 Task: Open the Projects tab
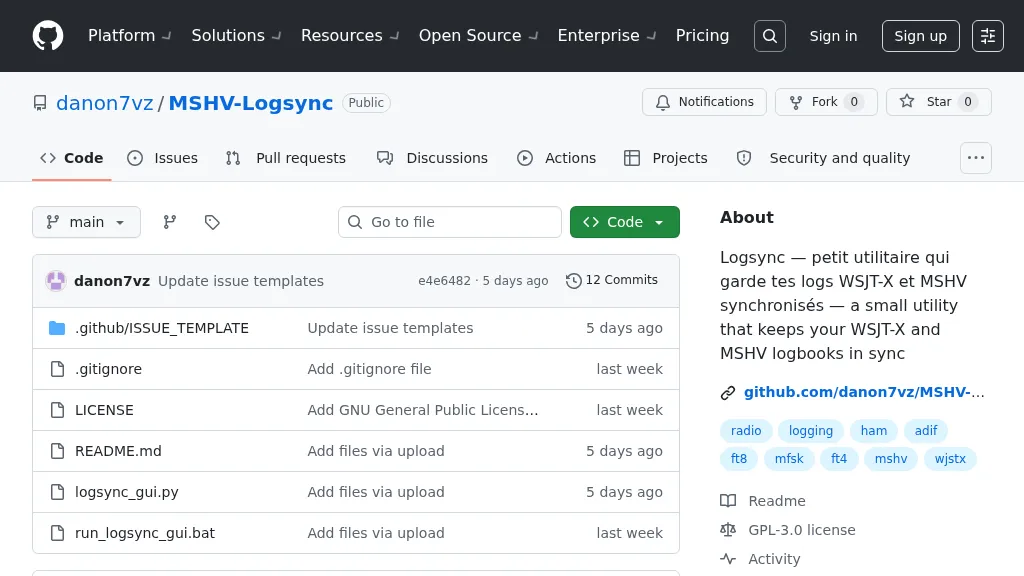click(665, 158)
